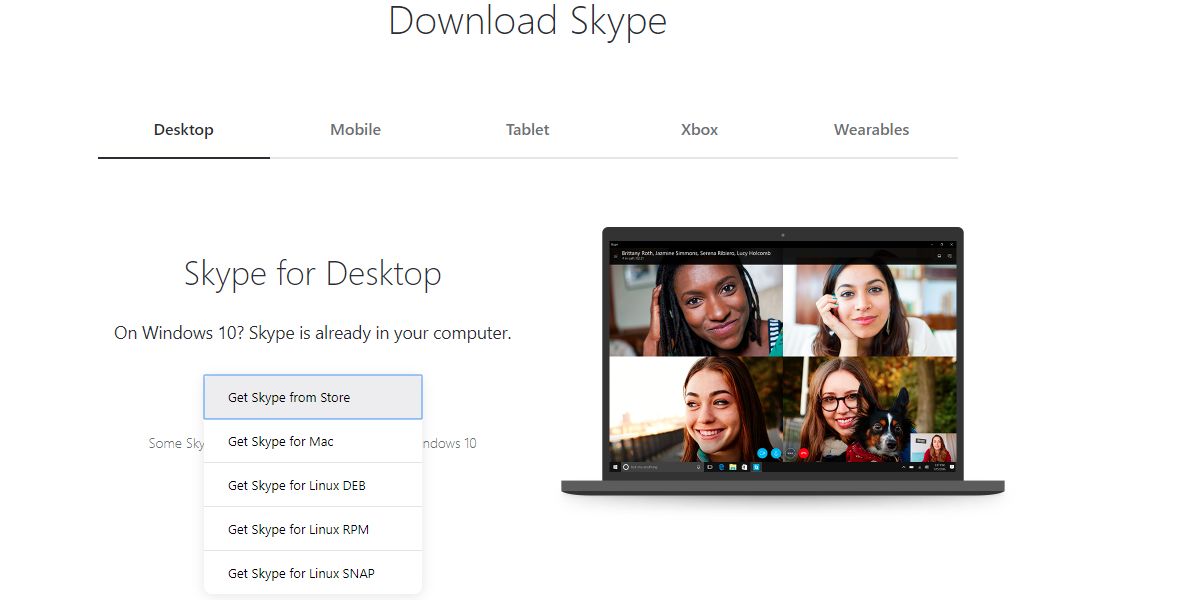Screen dimensions: 1200x600
Task: Click the laptop Skype call image
Action: [x=783, y=362]
